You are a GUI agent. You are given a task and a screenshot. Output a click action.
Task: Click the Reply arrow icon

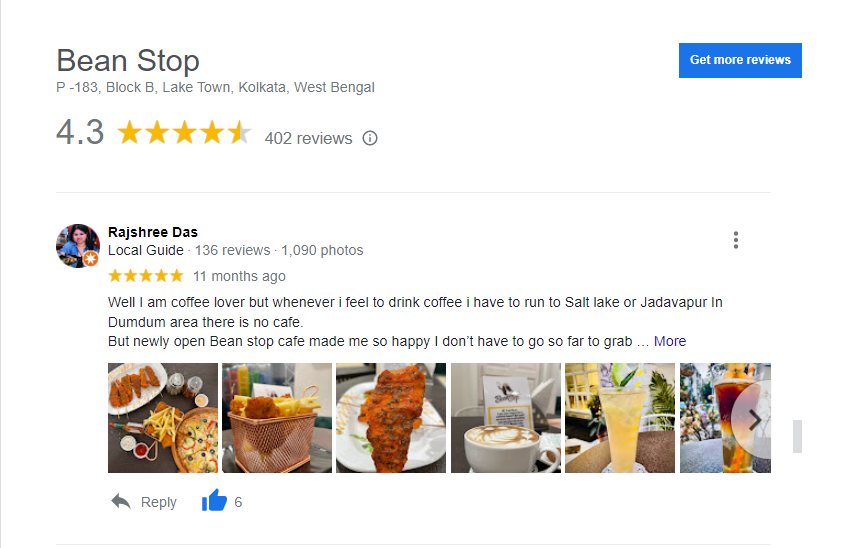tap(121, 501)
